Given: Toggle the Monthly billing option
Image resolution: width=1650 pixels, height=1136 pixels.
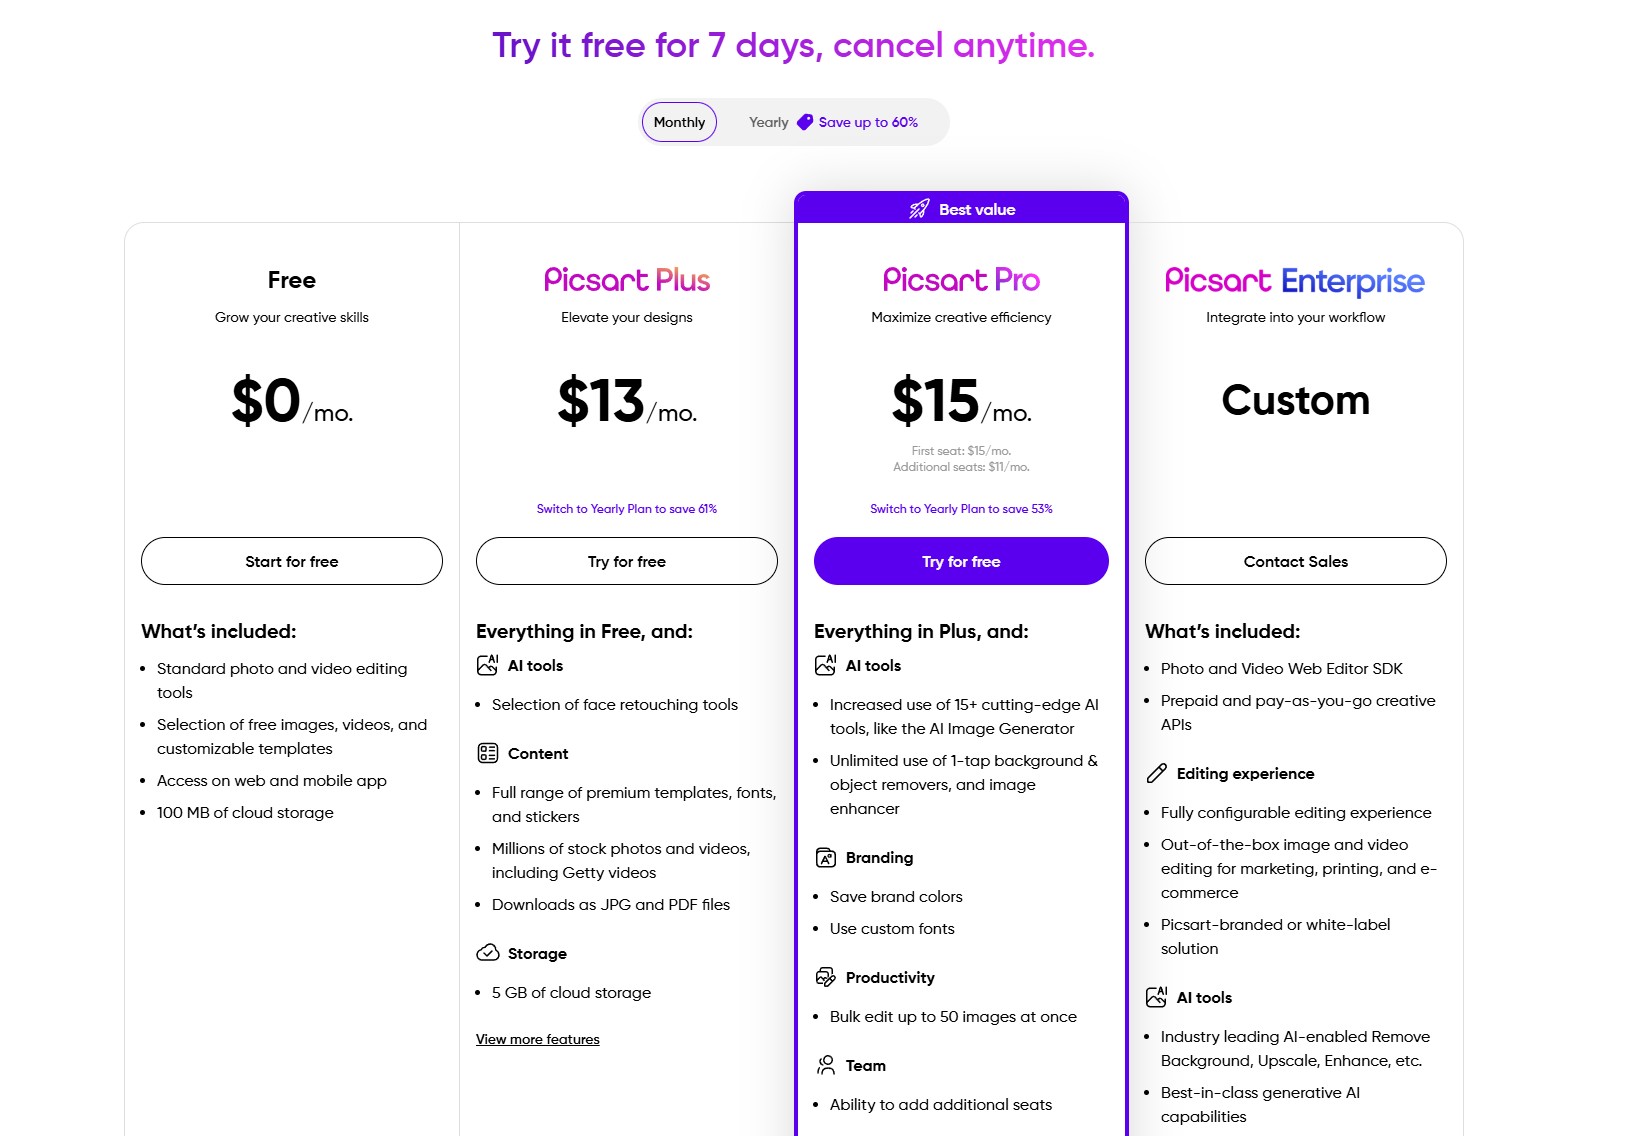Looking at the screenshot, I should pos(679,121).
